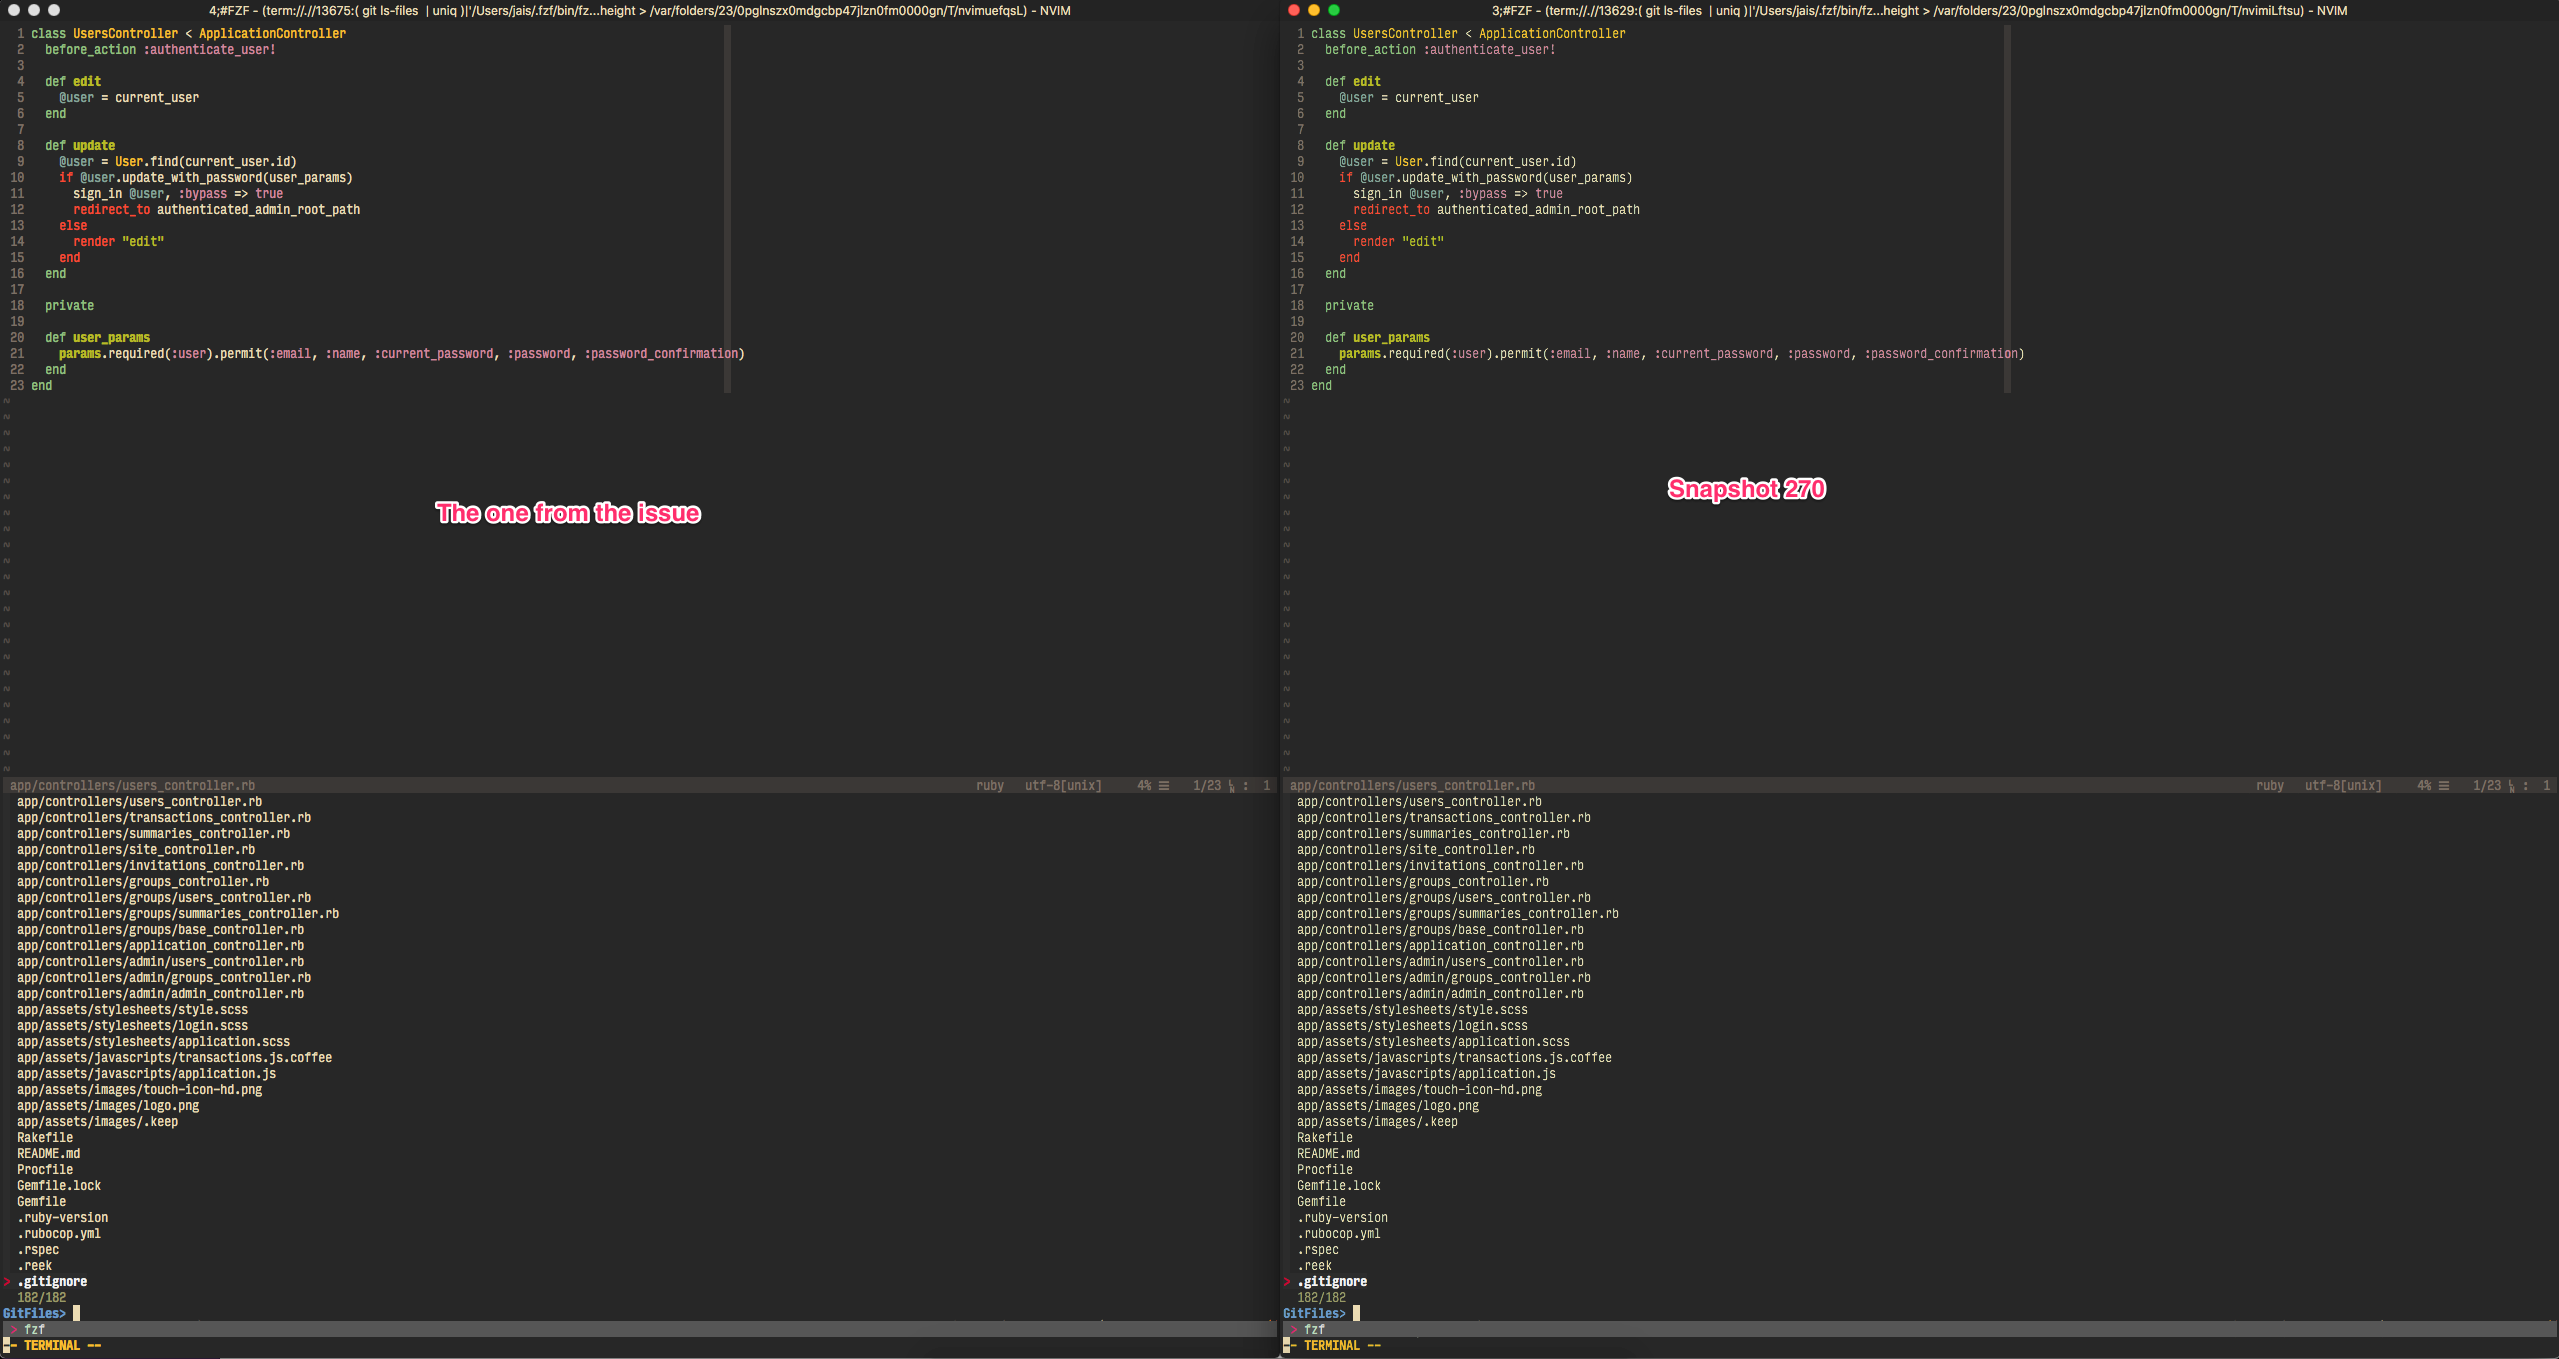This screenshot has height=1359, width=2559.
Task: Select Gemfile.lock in left window list
Action: pyautogui.click(x=59, y=1185)
